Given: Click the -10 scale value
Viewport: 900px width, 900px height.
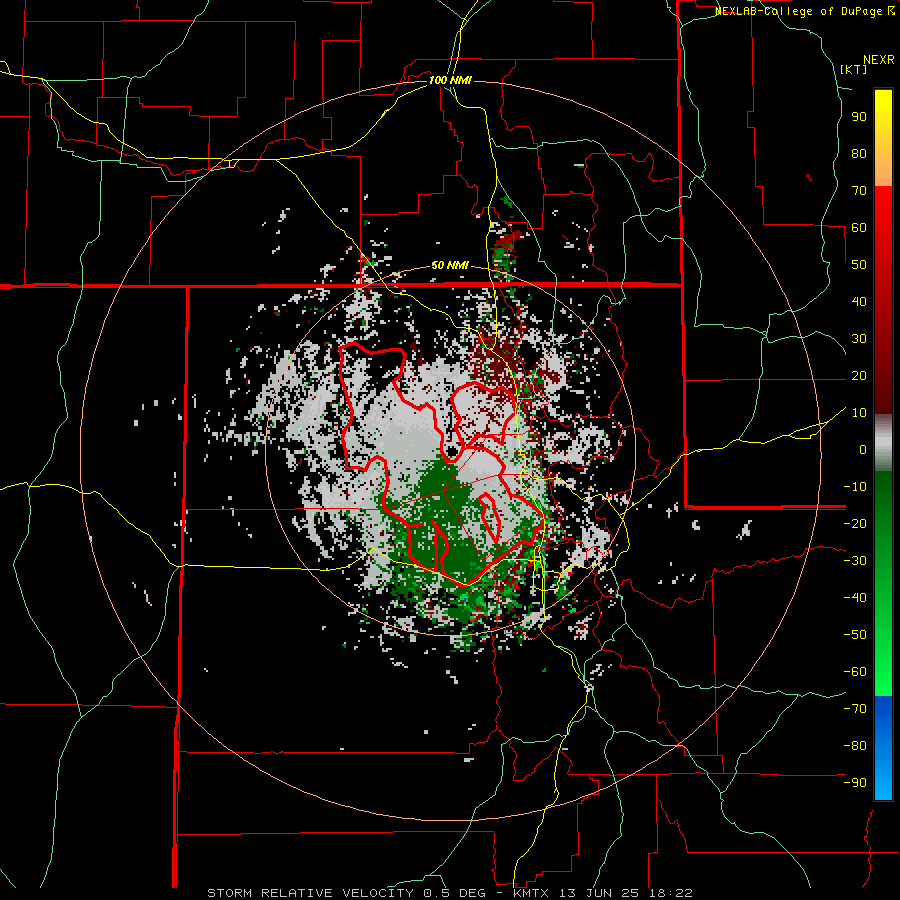Looking at the screenshot, I should pos(855,487).
